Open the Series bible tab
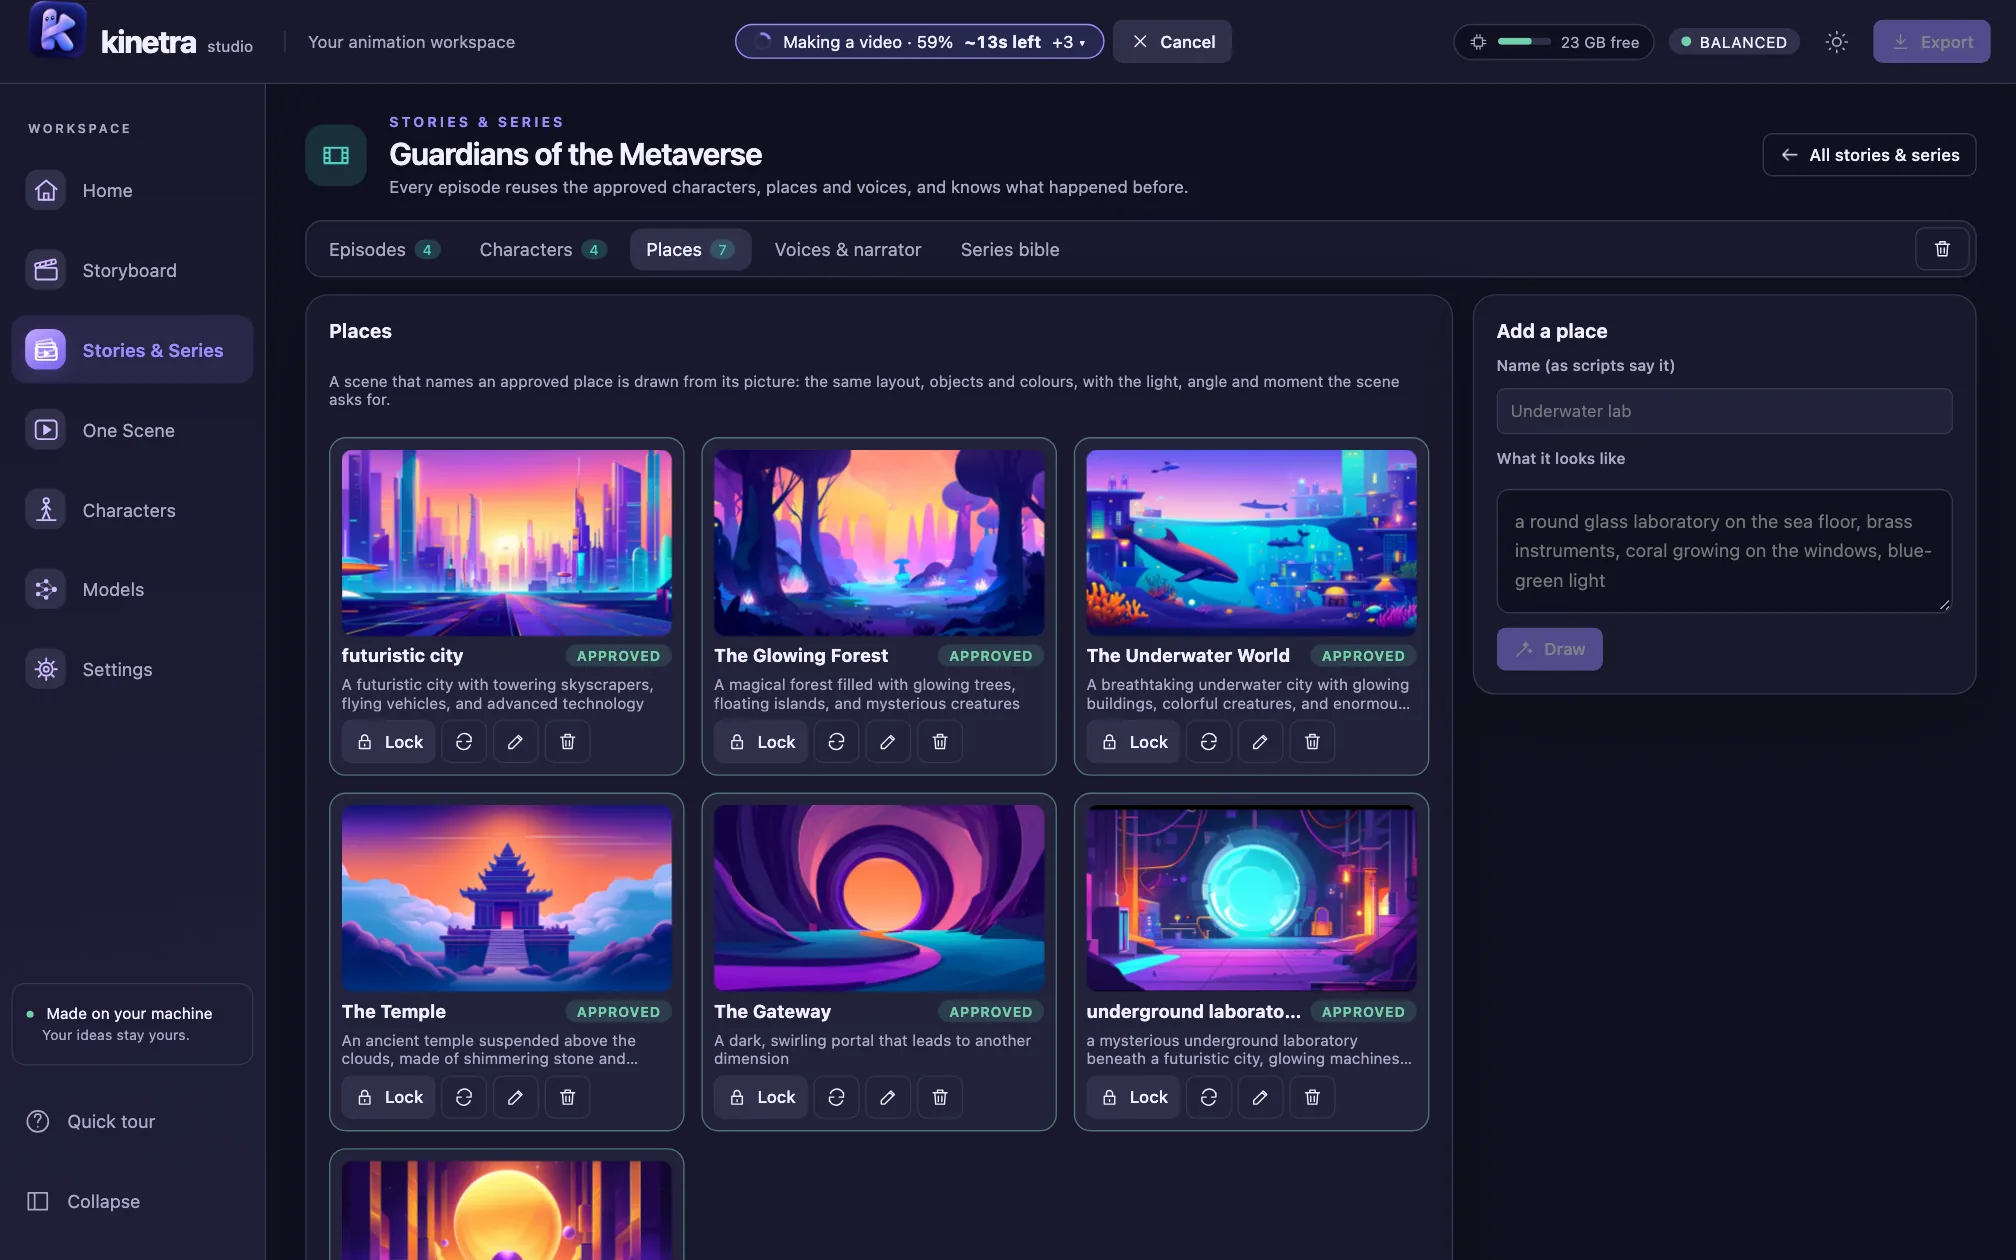Viewport: 2016px width, 1260px height. 1009,250
